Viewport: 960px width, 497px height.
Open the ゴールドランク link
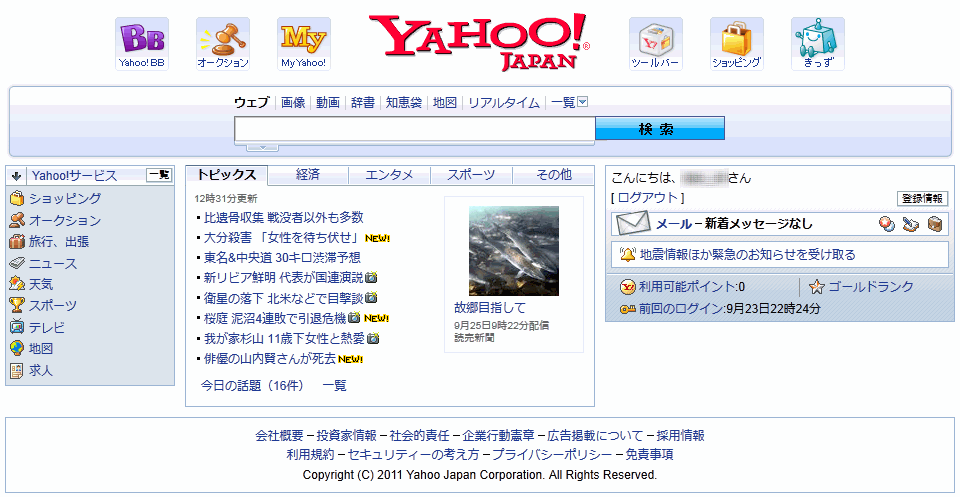click(871, 286)
